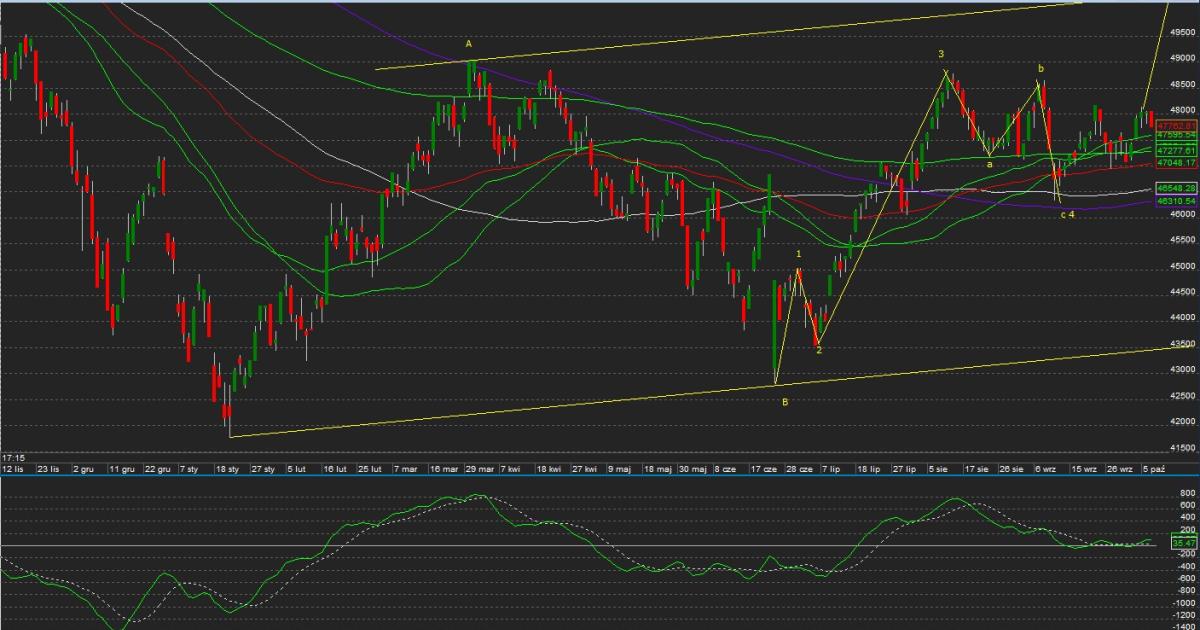
Task: Click wave label 3 at the August high
Action: tap(941, 54)
